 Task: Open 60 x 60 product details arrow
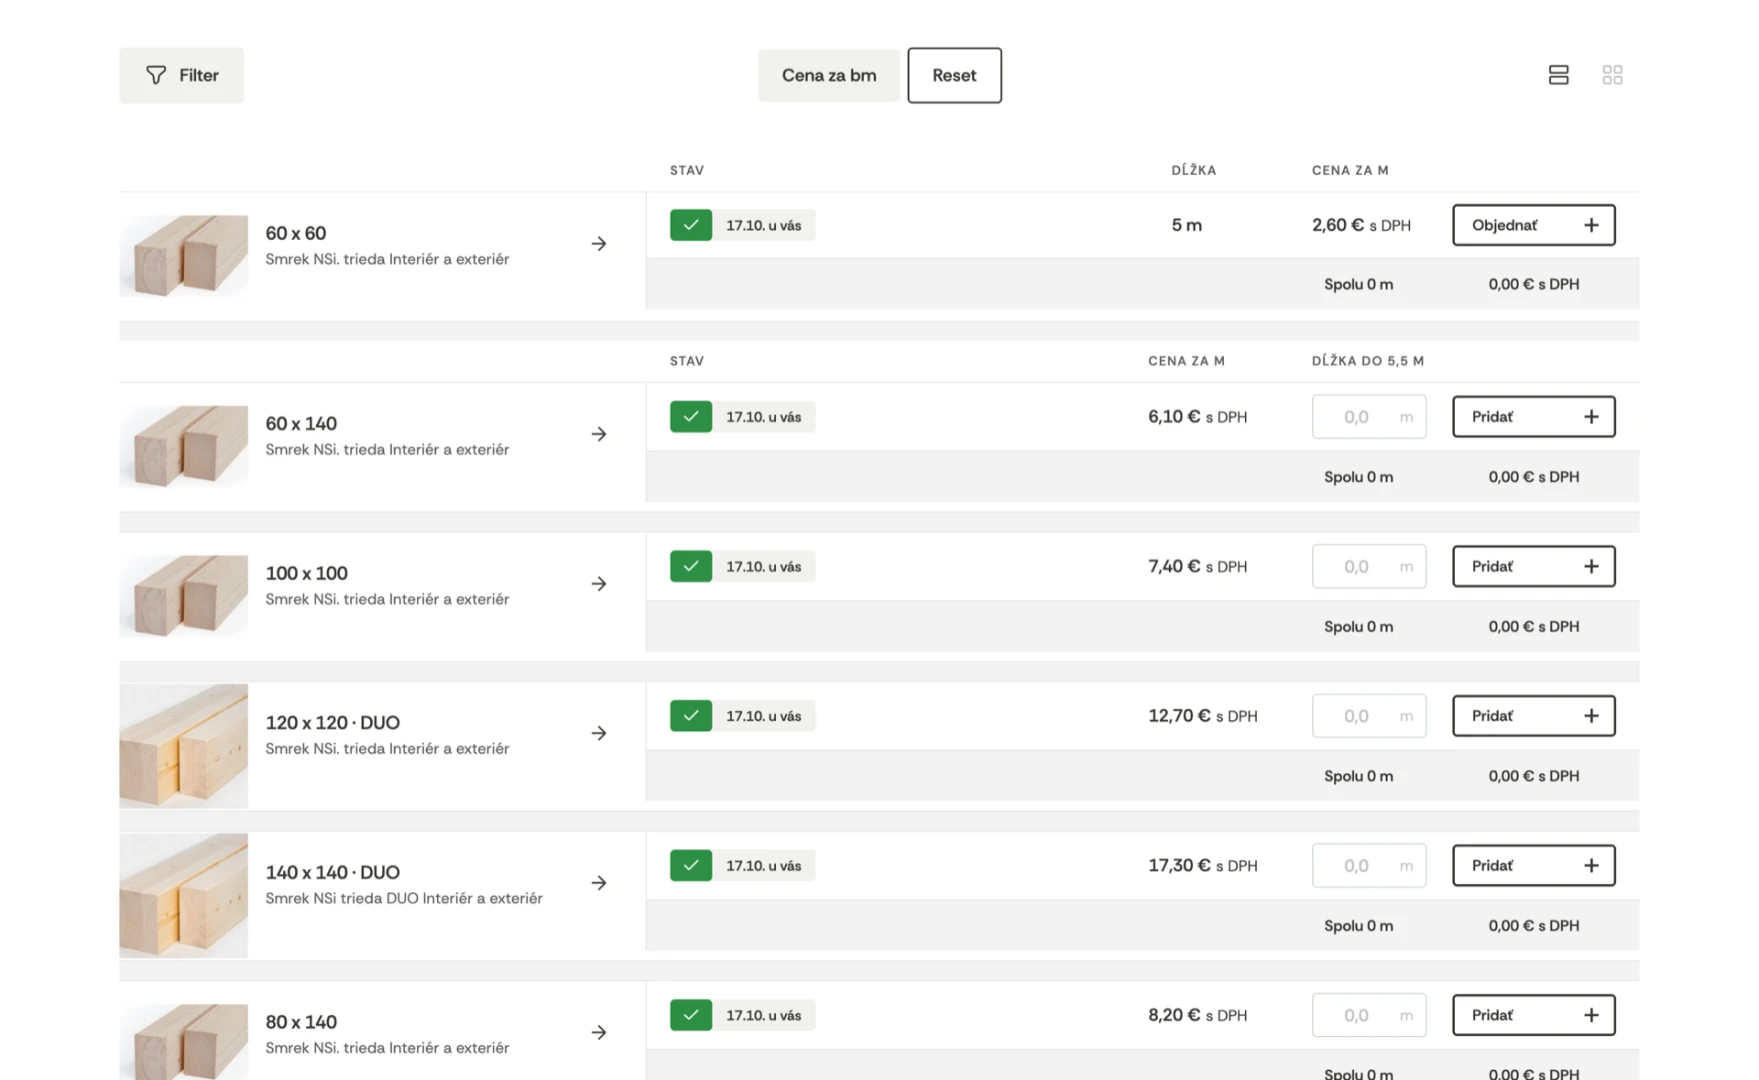click(x=599, y=244)
